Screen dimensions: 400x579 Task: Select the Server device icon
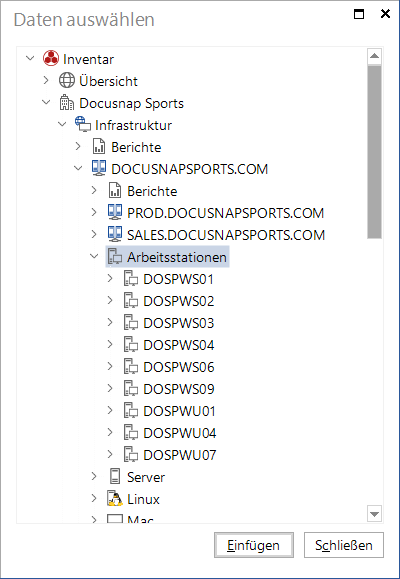(x=115, y=476)
